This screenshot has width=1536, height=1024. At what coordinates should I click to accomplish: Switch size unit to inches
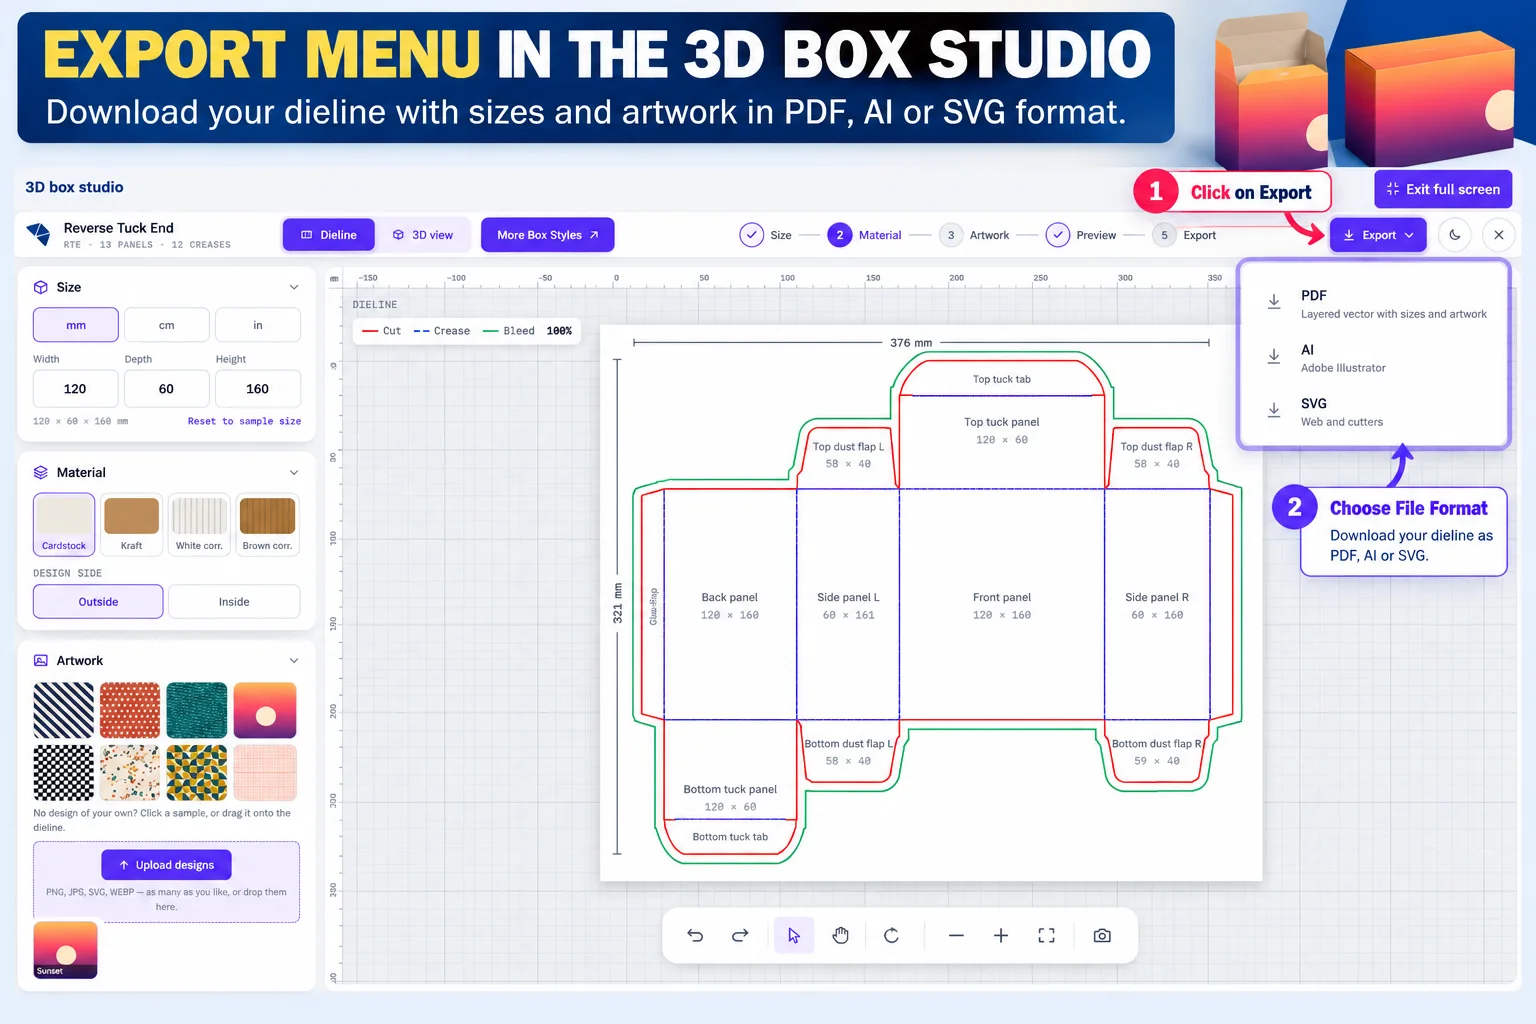[258, 325]
